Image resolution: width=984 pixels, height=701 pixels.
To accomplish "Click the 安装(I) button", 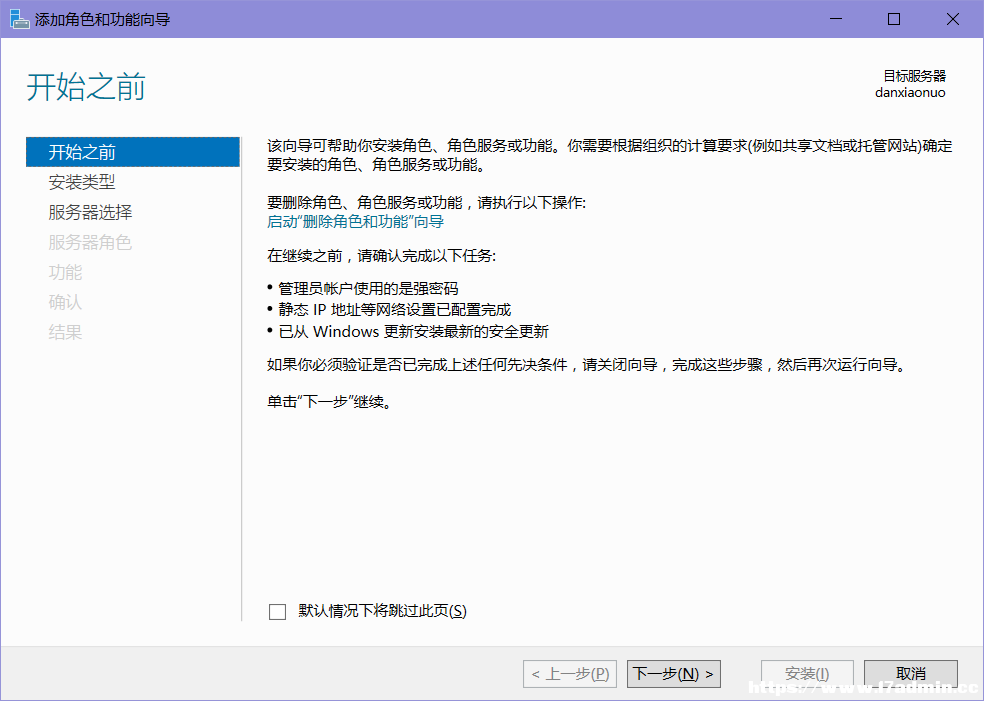I will tap(807, 674).
